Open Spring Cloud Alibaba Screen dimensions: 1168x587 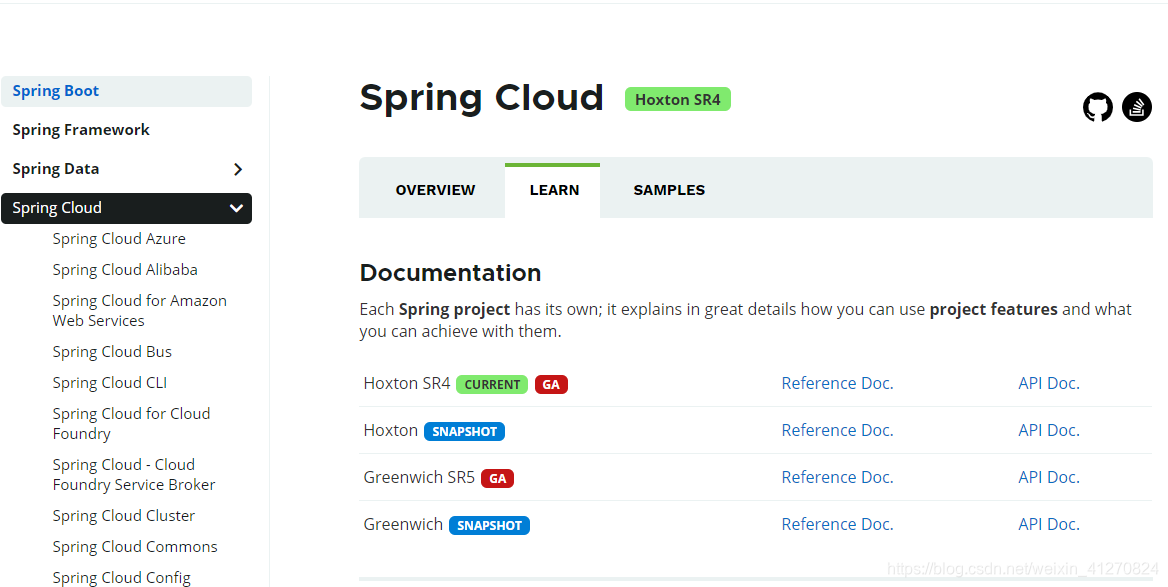coord(125,270)
